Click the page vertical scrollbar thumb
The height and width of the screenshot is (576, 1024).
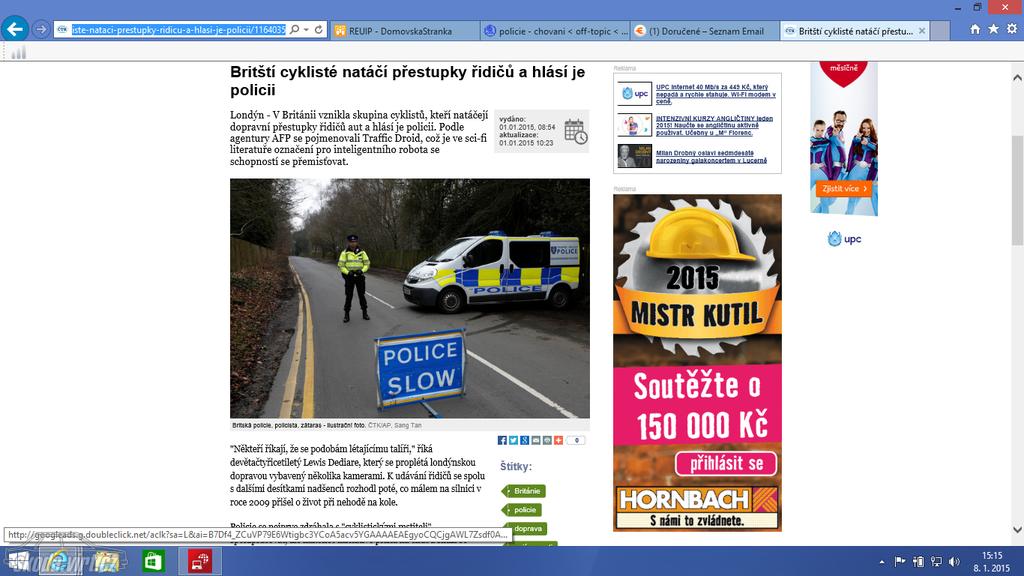click(x=1017, y=191)
